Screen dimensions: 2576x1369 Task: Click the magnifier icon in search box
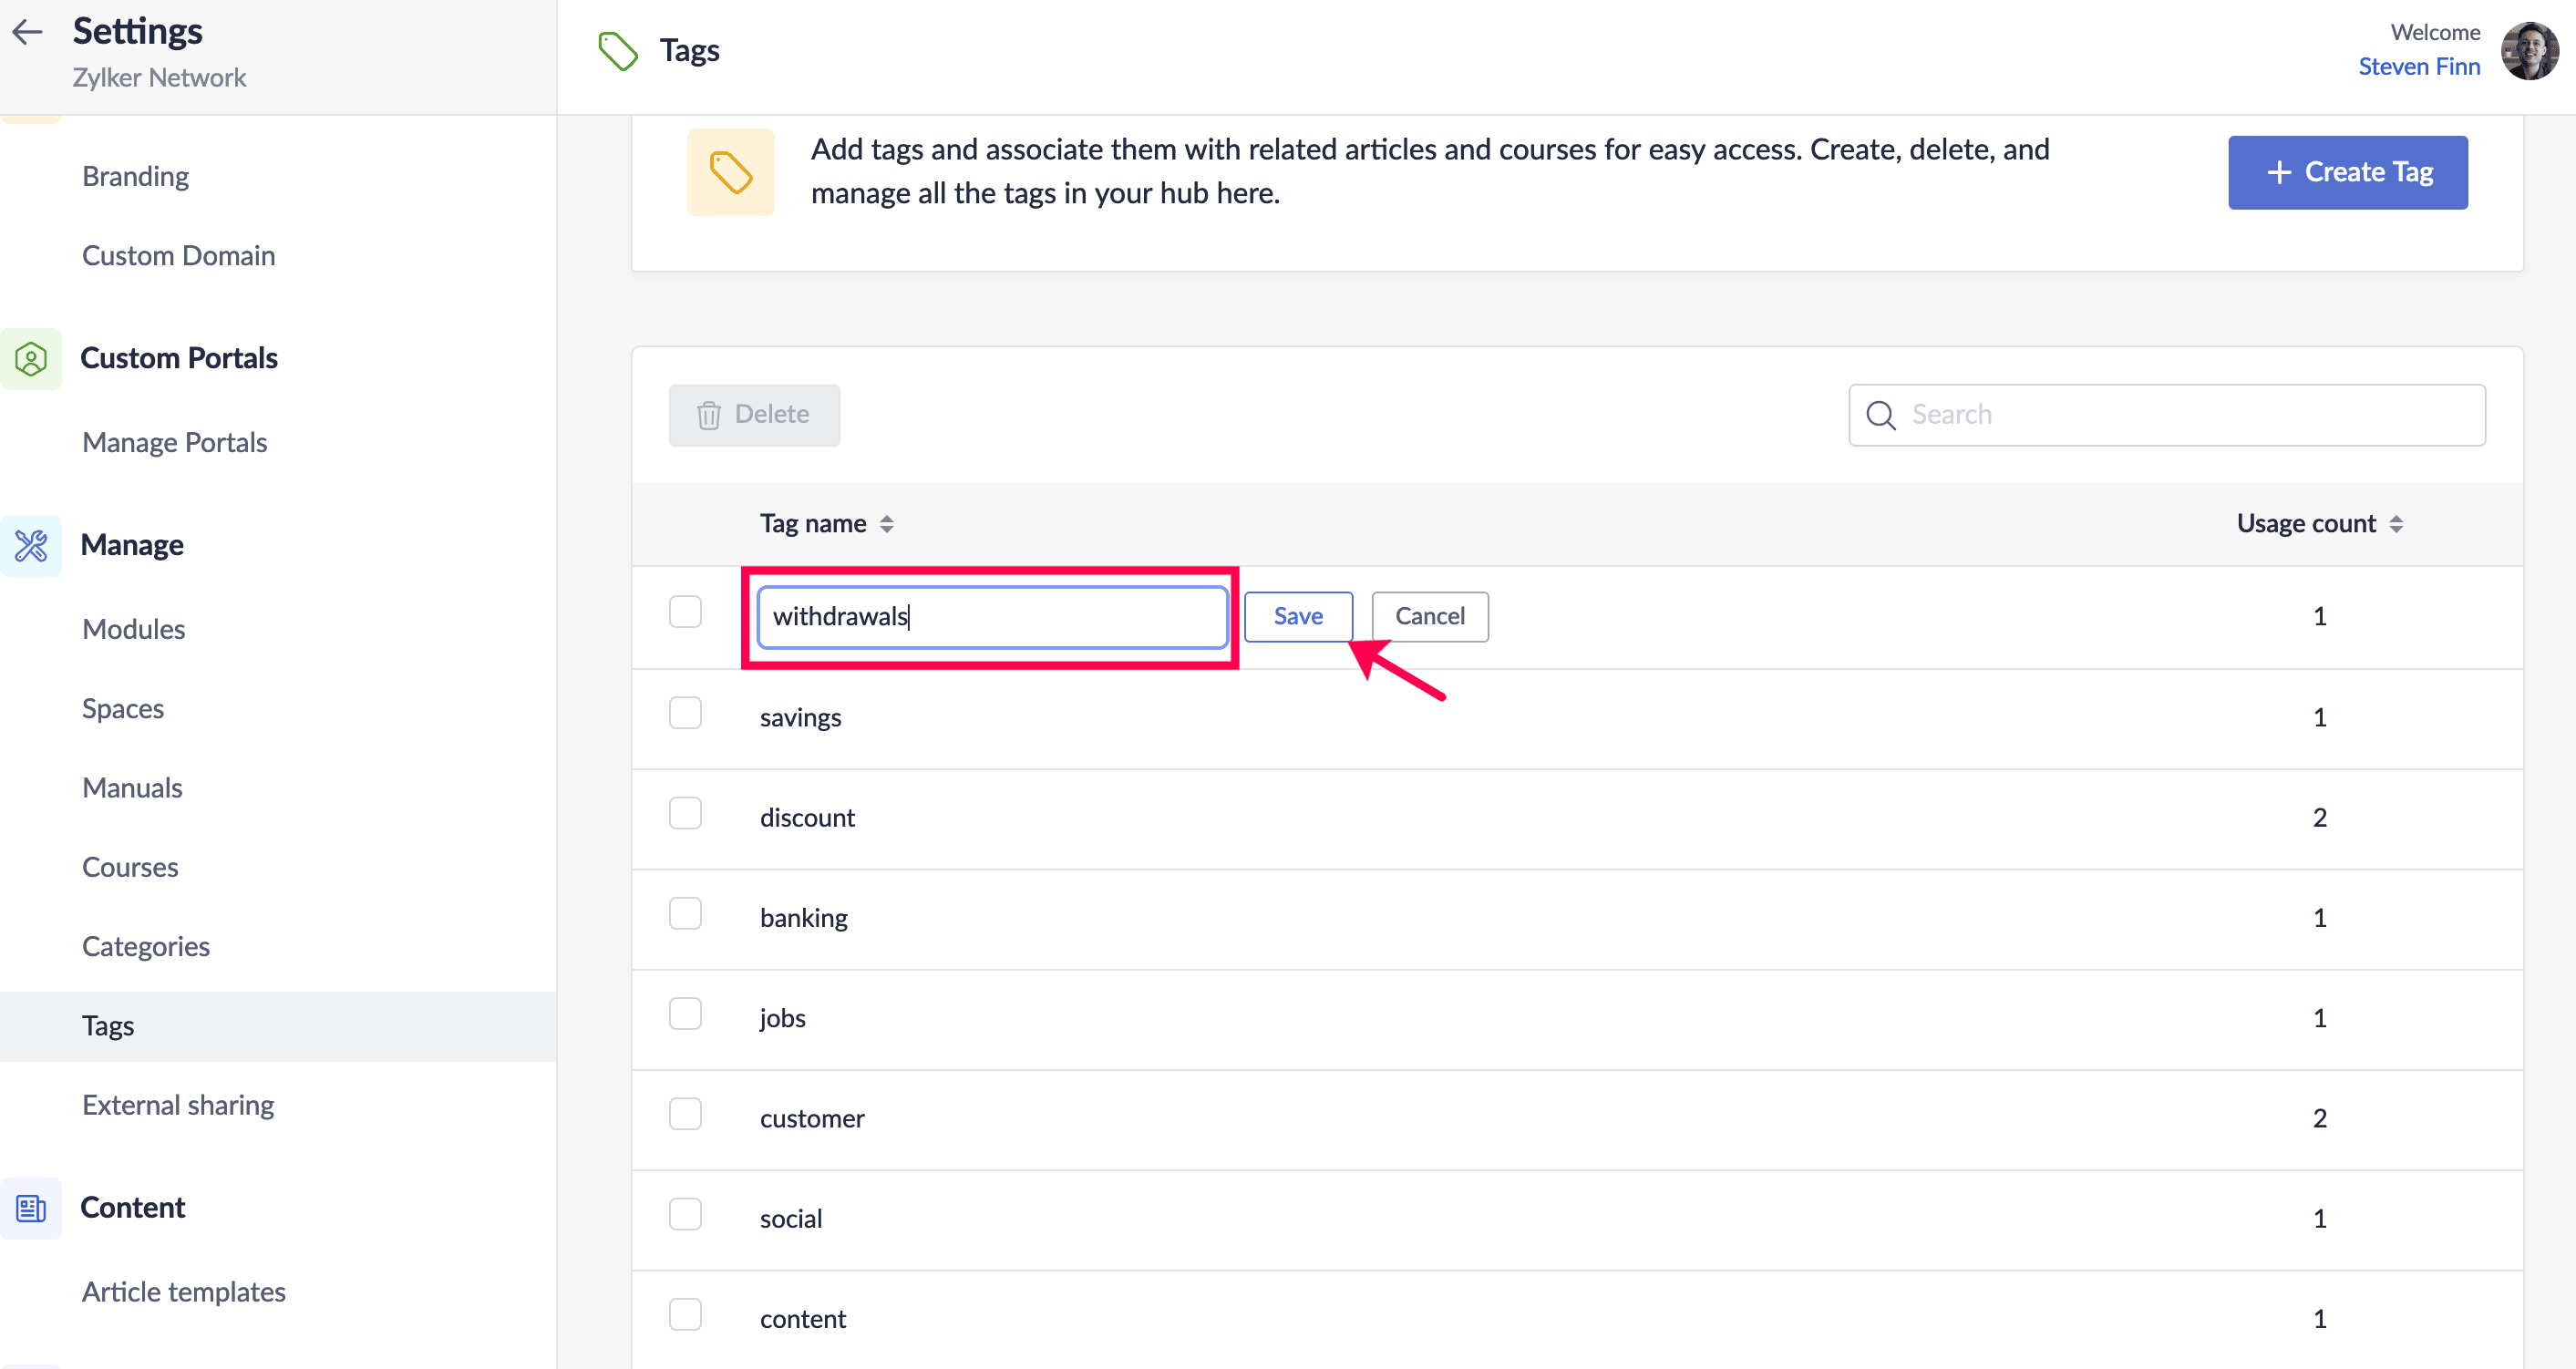[x=1880, y=415]
